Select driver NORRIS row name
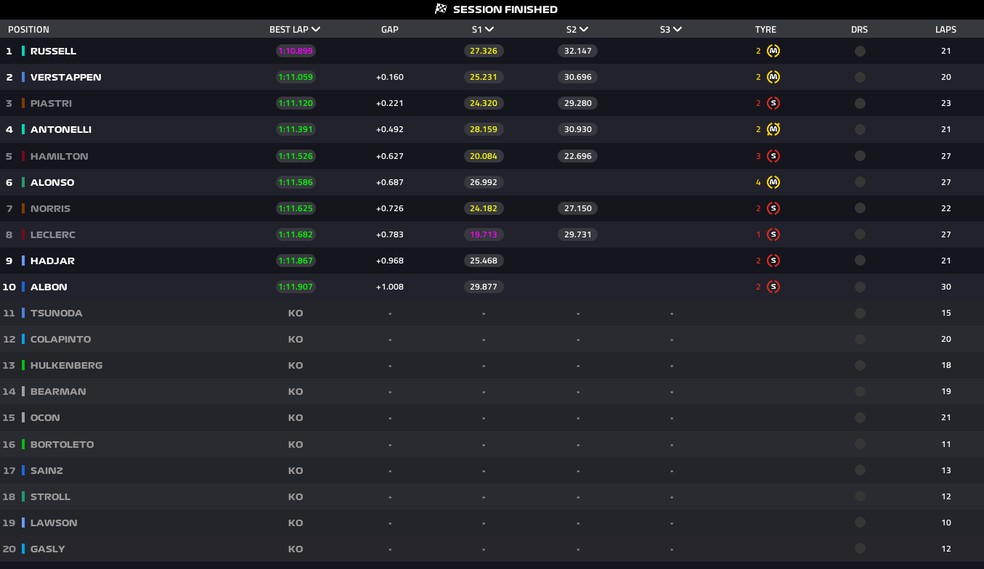984x569 pixels. click(50, 208)
